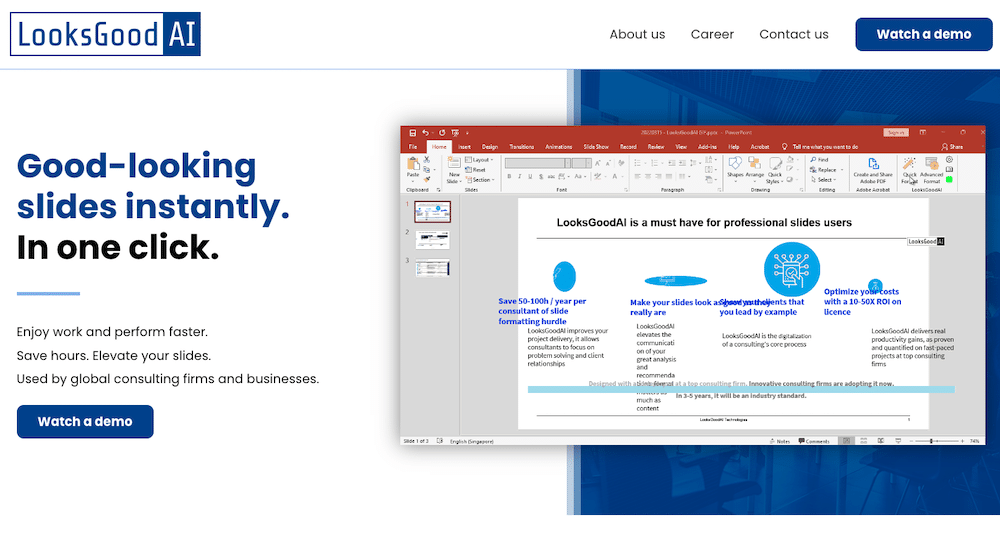Screen dimensions: 1000x553
Task: Click the Format Painter brush icon
Action: tap(427, 180)
